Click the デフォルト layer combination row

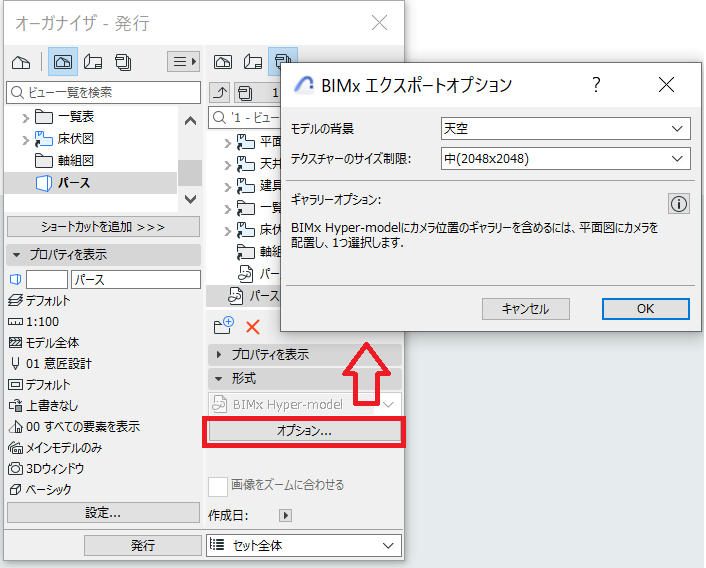[40, 300]
